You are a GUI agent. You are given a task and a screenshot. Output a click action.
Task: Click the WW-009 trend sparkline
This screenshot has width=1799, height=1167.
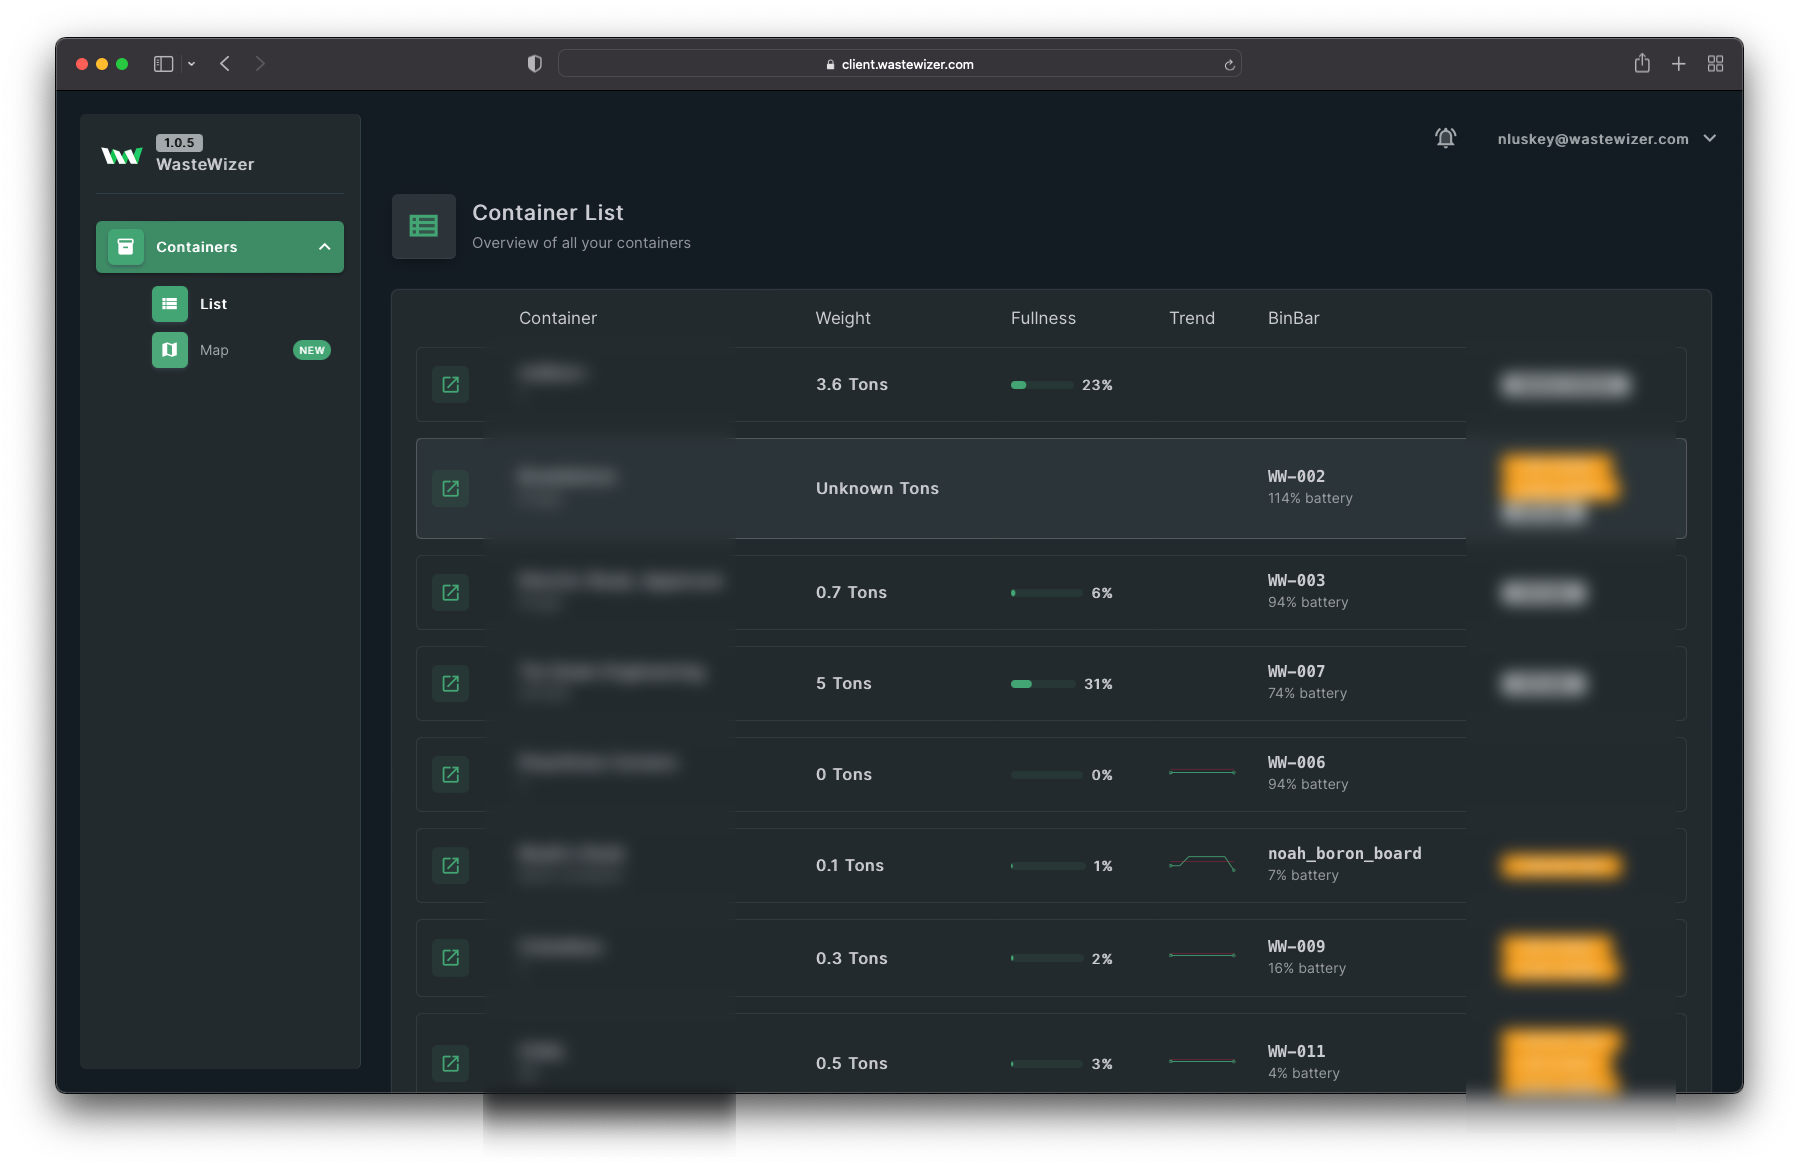click(1202, 956)
